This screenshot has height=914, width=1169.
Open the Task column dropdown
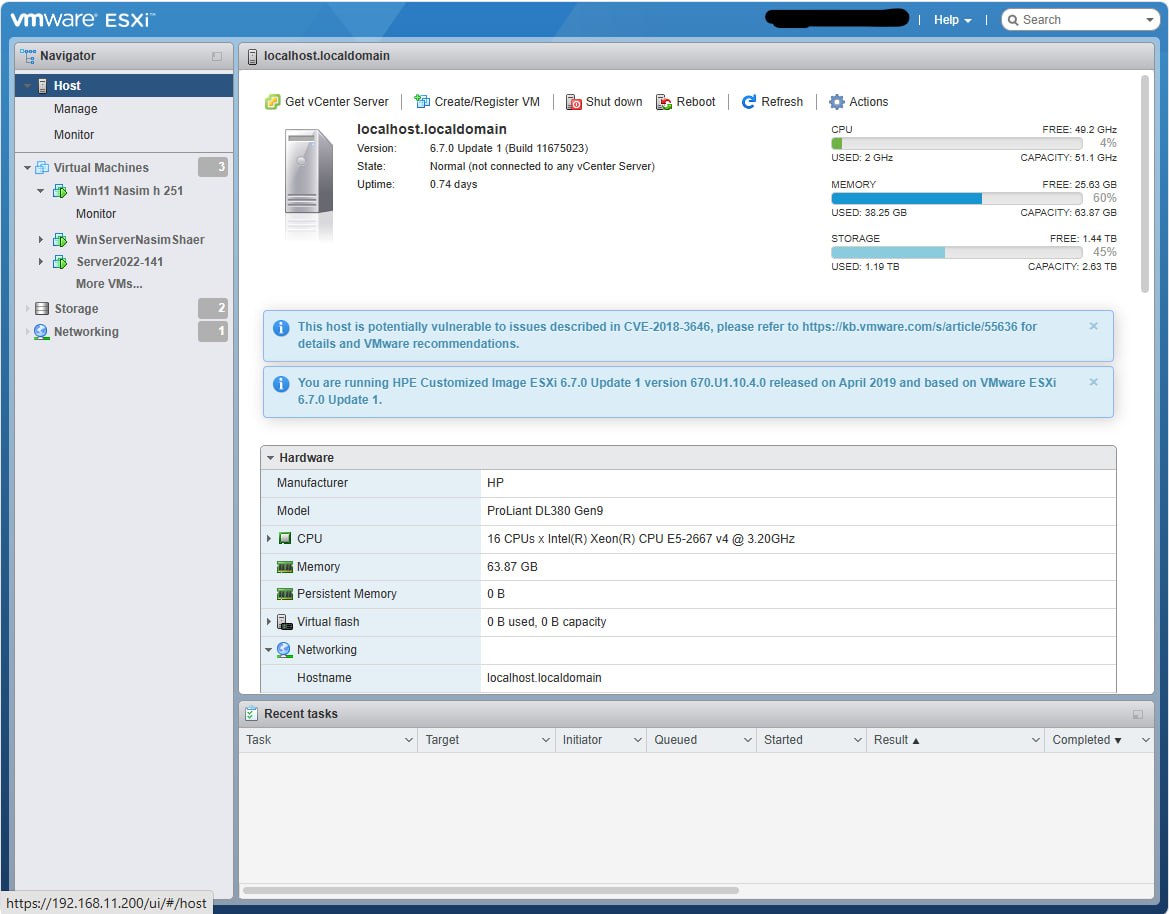(409, 740)
